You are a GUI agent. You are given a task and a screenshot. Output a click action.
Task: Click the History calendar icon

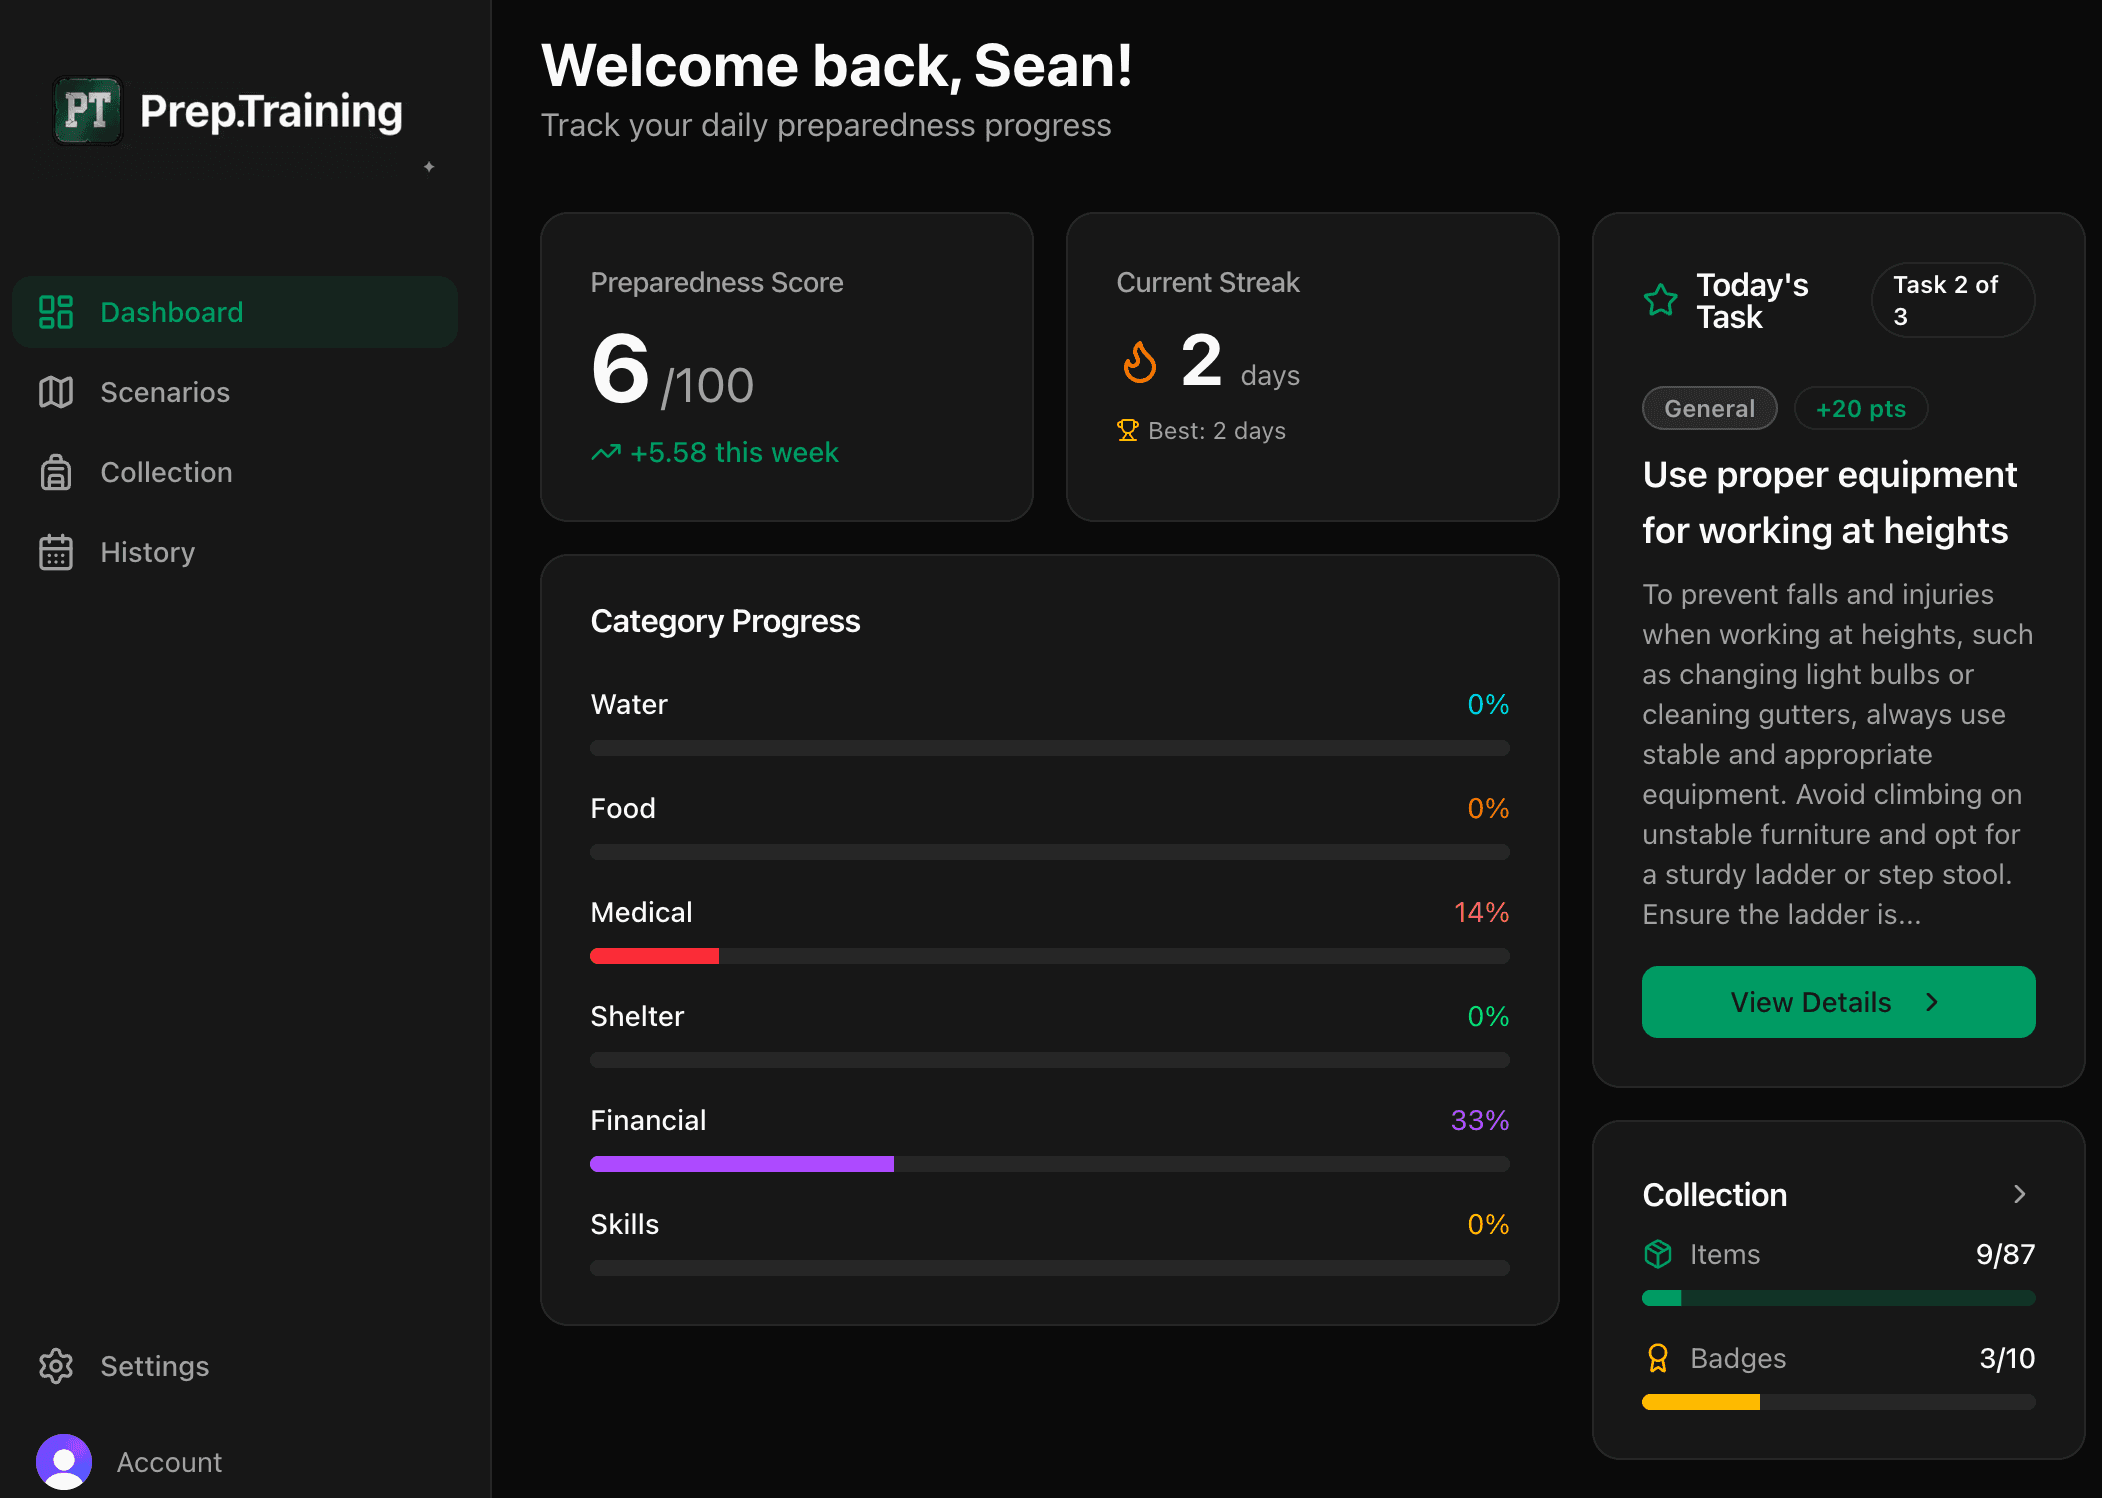57,552
